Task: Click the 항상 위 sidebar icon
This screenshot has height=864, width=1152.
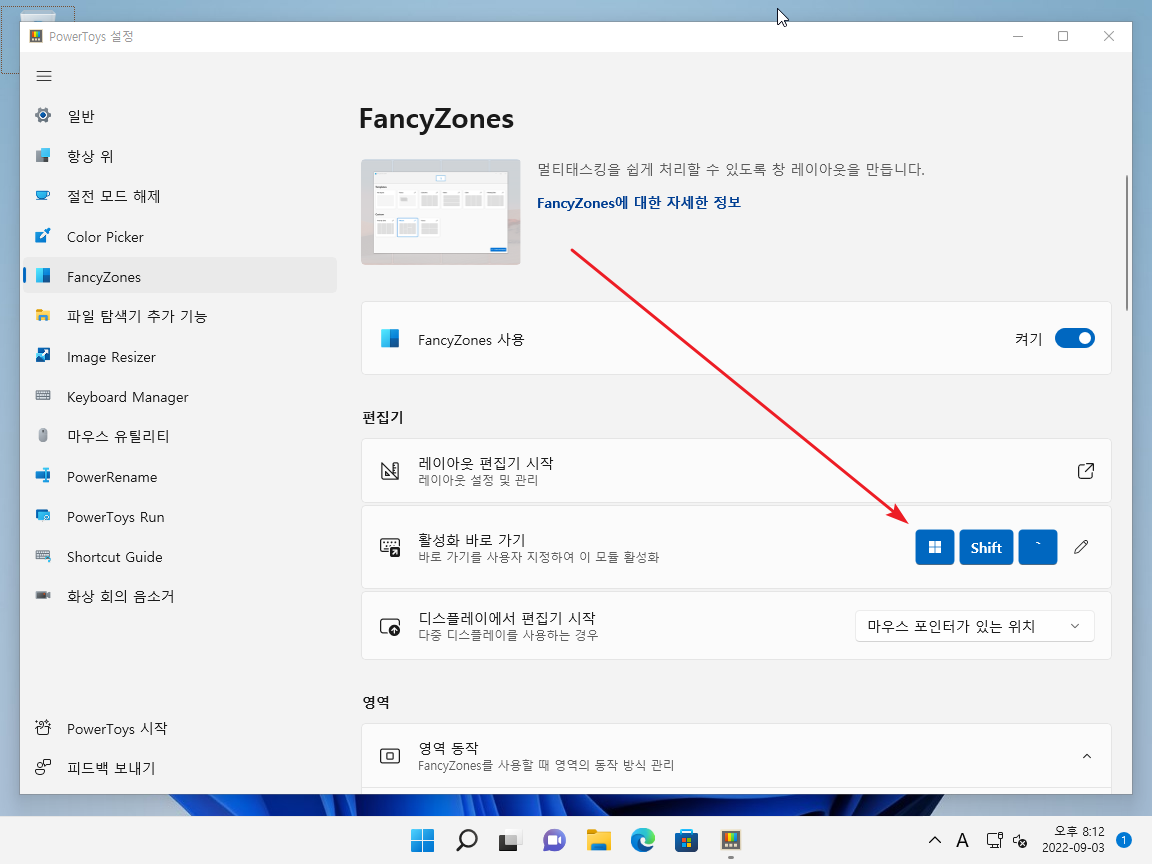Action: tap(43, 156)
